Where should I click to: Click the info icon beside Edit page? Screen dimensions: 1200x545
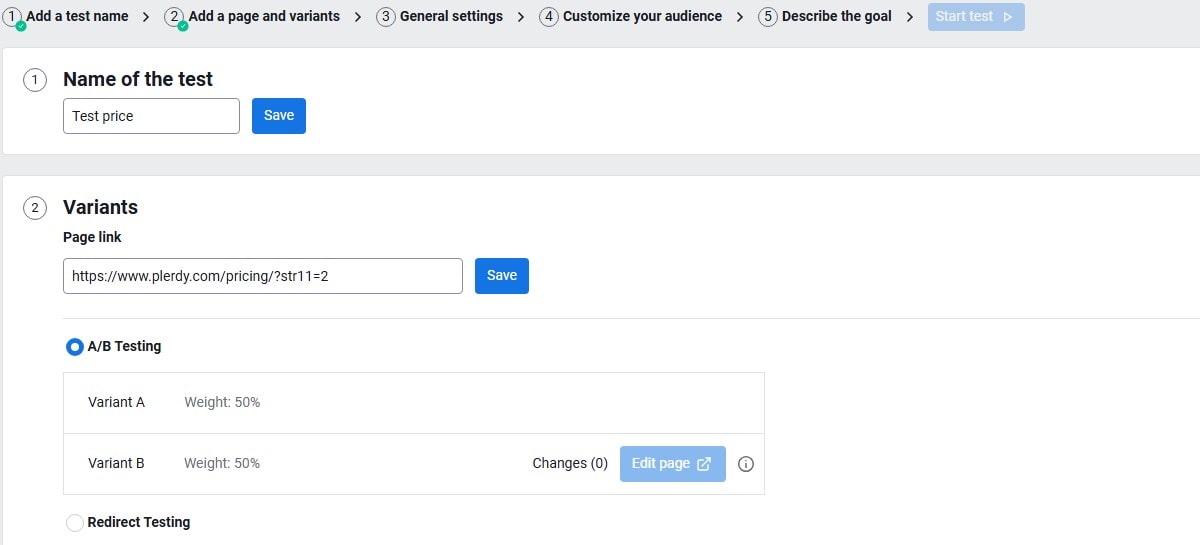pyautogui.click(x=745, y=464)
